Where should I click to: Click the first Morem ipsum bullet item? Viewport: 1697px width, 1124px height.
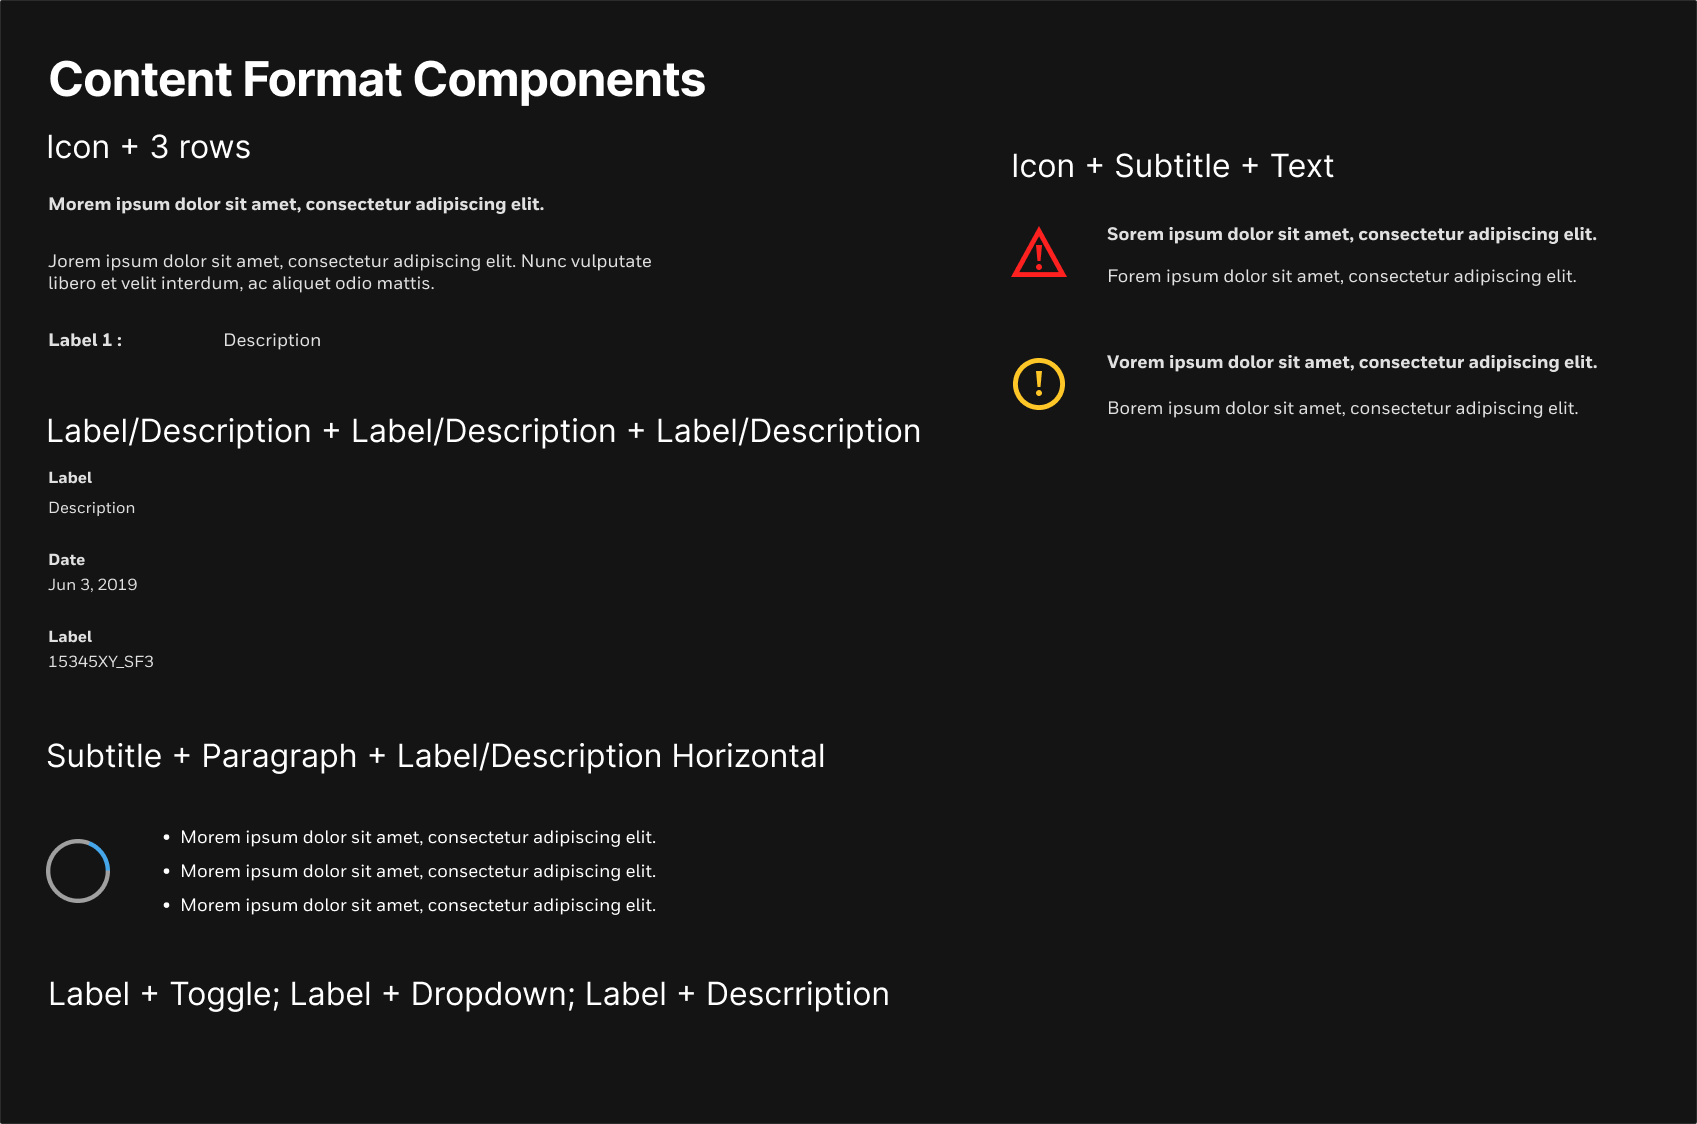(x=418, y=837)
